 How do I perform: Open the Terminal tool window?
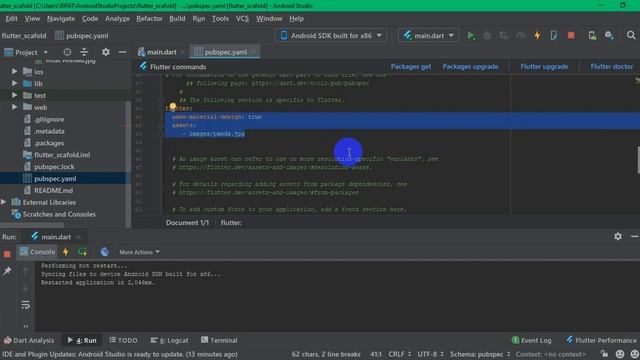(219, 340)
